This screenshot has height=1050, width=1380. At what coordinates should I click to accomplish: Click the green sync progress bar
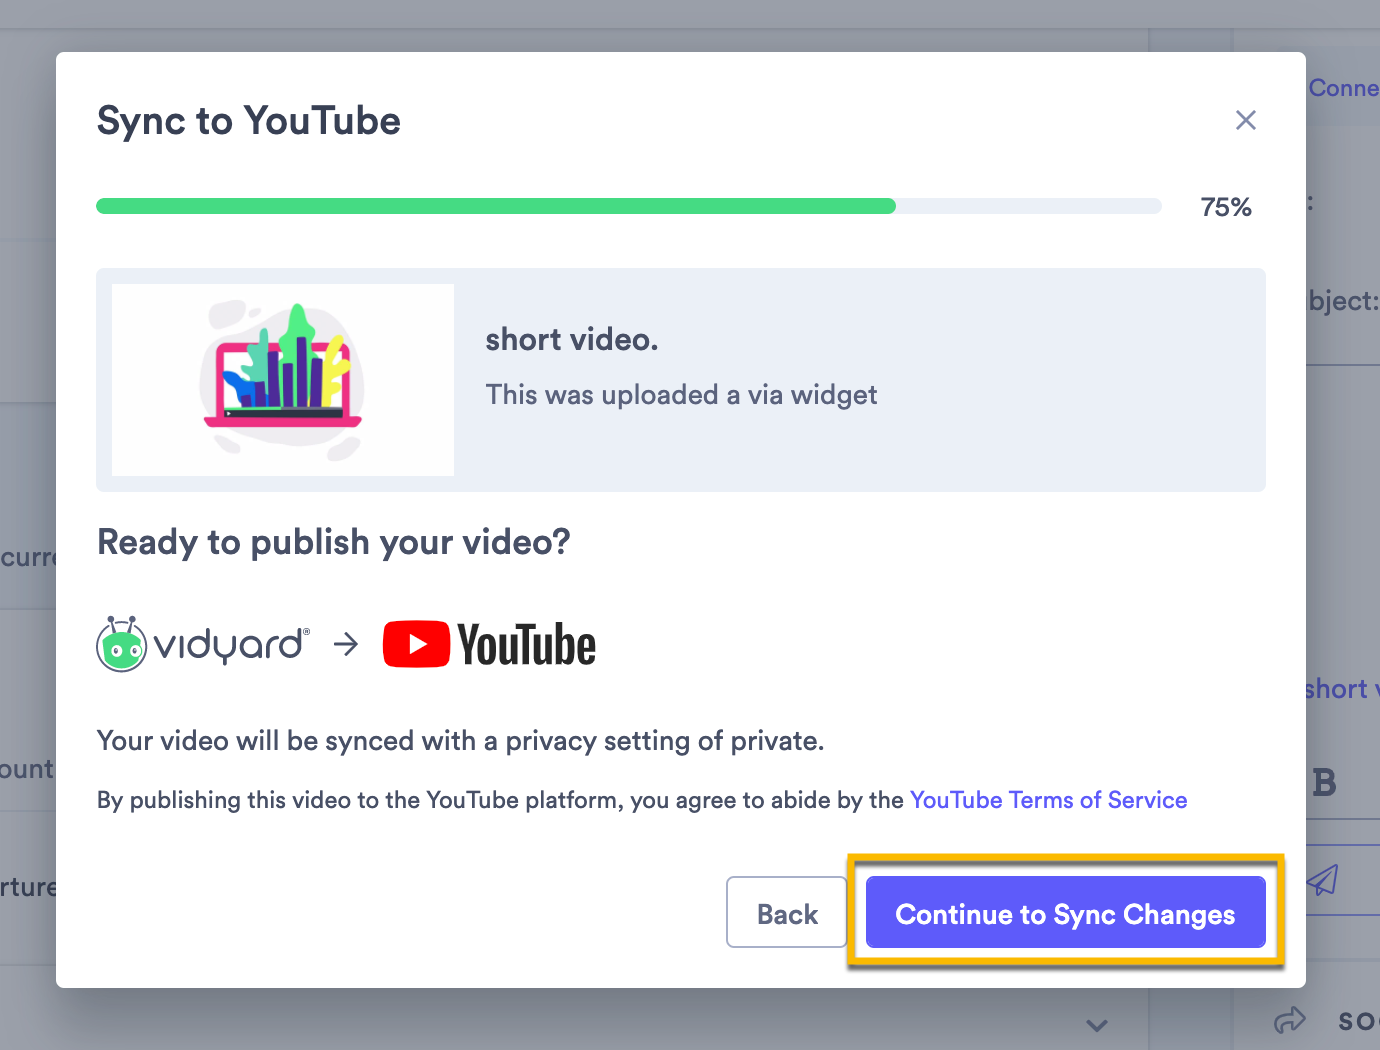(628, 206)
